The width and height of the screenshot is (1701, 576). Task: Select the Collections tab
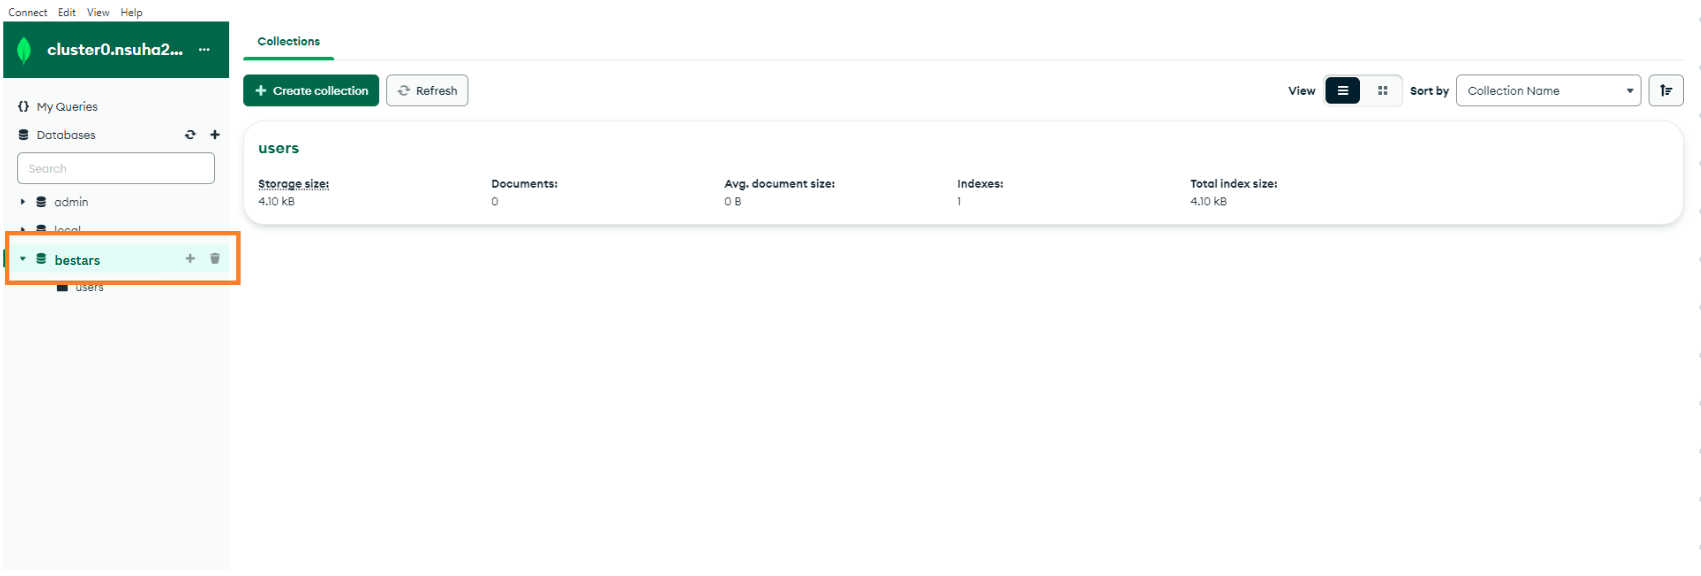click(288, 42)
